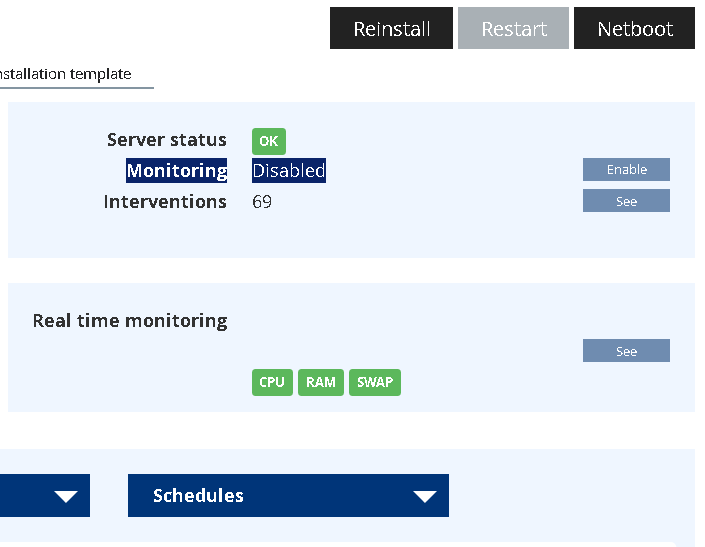The height and width of the screenshot is (547, 705).
Task: Click the Real time monitoring heading
Action: 130,321
